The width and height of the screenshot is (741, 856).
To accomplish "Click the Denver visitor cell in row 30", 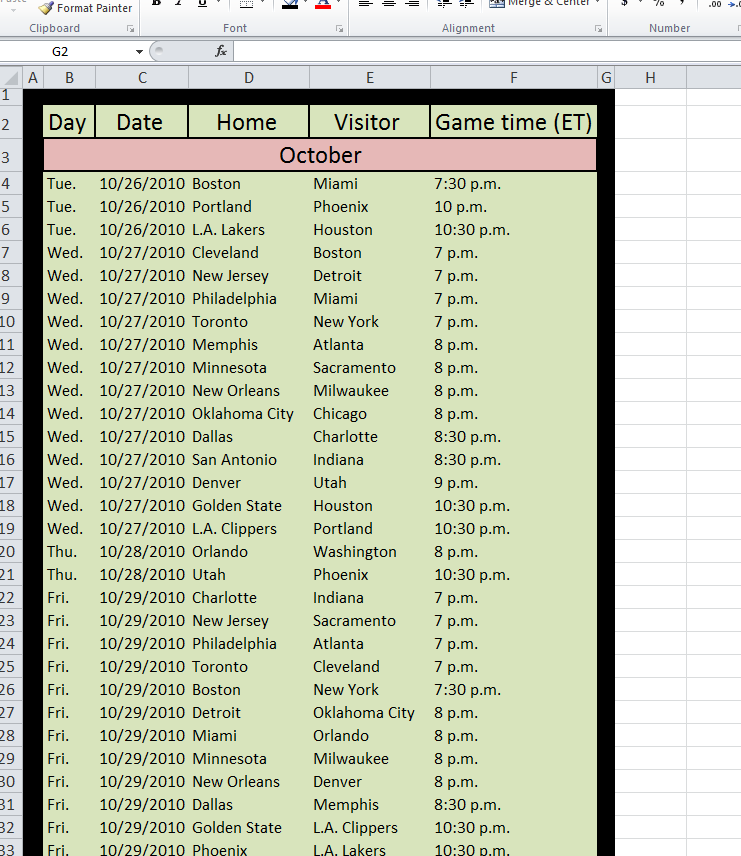I will tap(370, 781).
